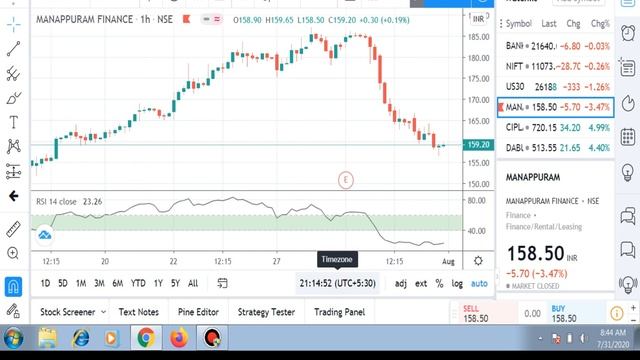
Task: Open the Alerts panel clock icon
Action: [x=628, y=33]
